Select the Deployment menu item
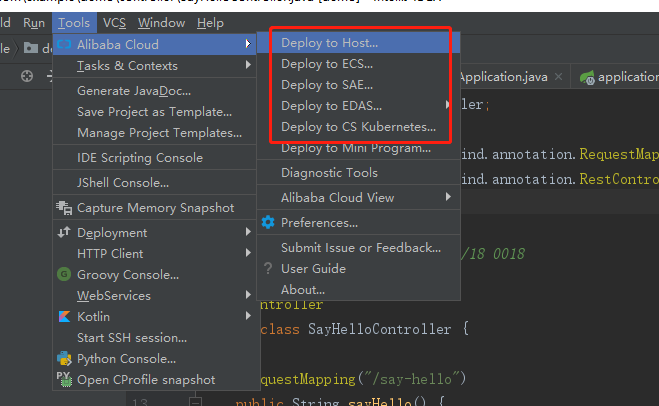Viewport: 659px width, 406px height. tap(155, 232)
